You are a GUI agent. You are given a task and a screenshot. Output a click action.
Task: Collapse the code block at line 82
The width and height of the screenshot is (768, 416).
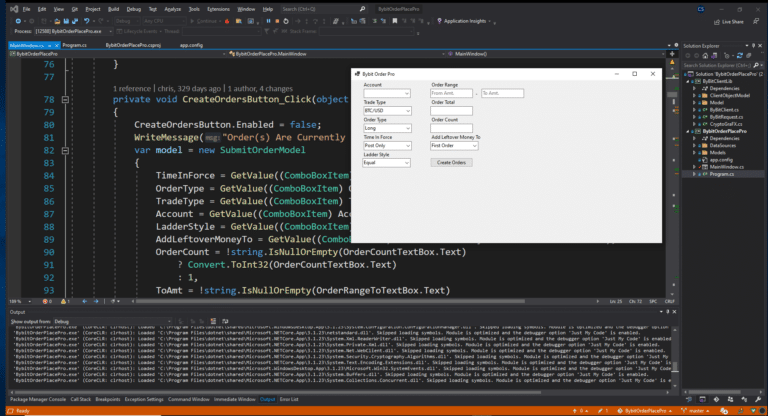tap(65, 150)
